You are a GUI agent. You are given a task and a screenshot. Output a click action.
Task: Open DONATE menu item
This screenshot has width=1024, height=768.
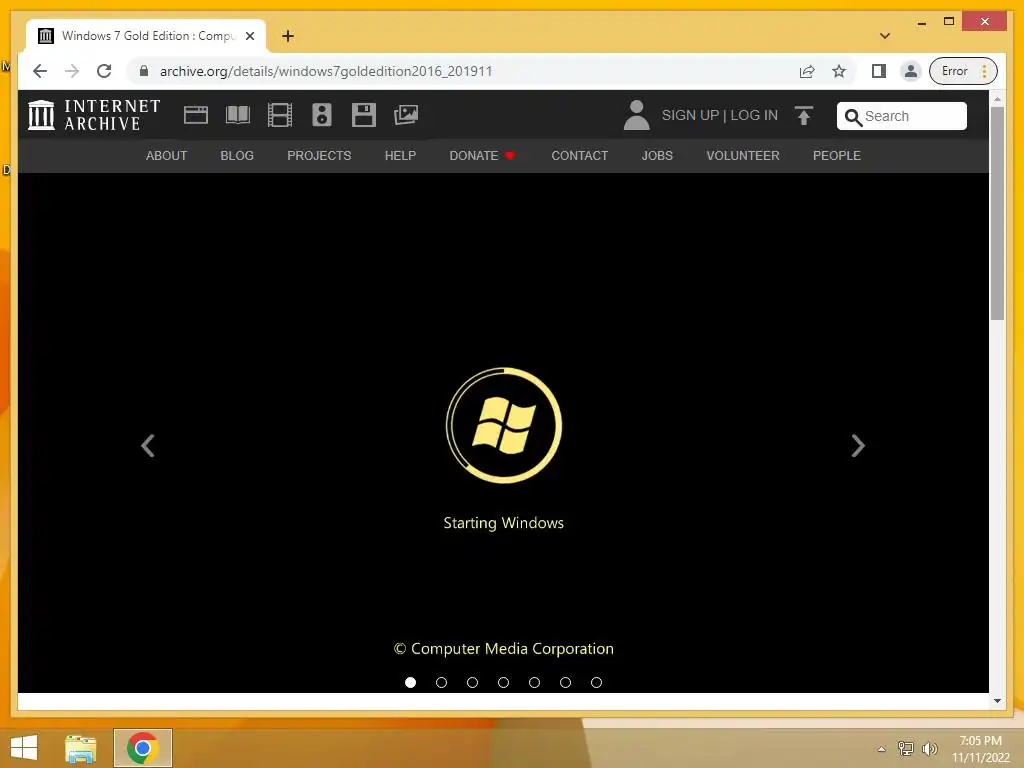[x=482, y=156]
